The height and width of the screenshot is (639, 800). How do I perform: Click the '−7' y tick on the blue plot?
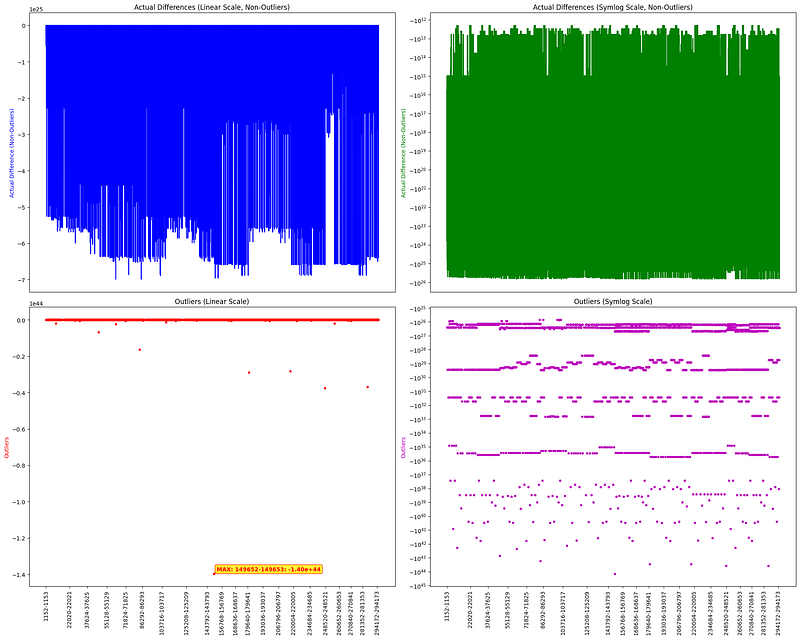pos(21,280)
